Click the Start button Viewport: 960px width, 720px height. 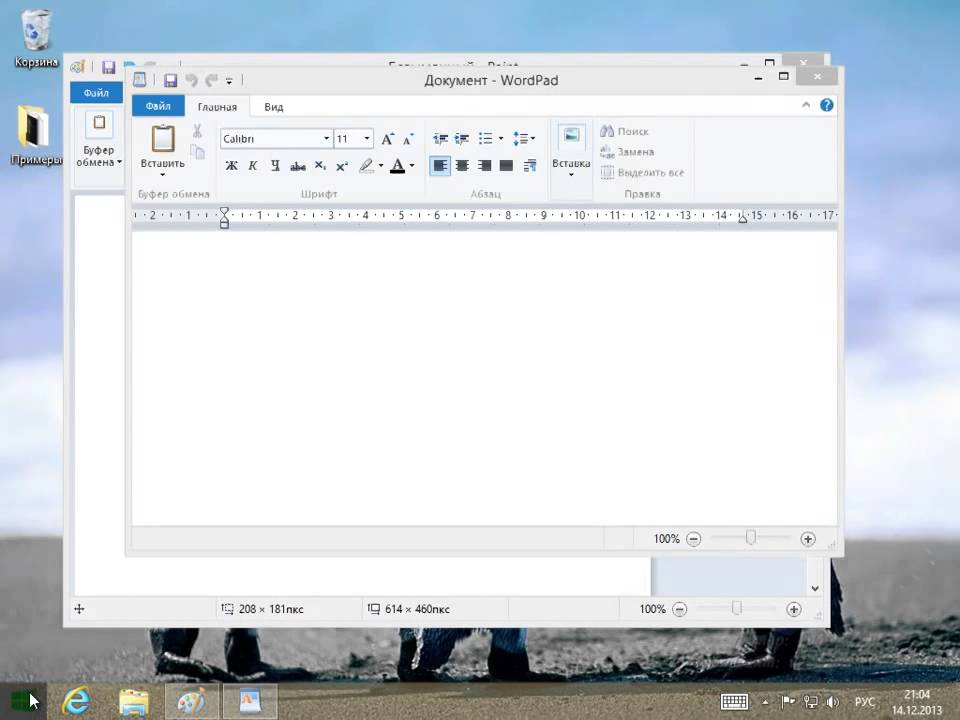[23, 701]
